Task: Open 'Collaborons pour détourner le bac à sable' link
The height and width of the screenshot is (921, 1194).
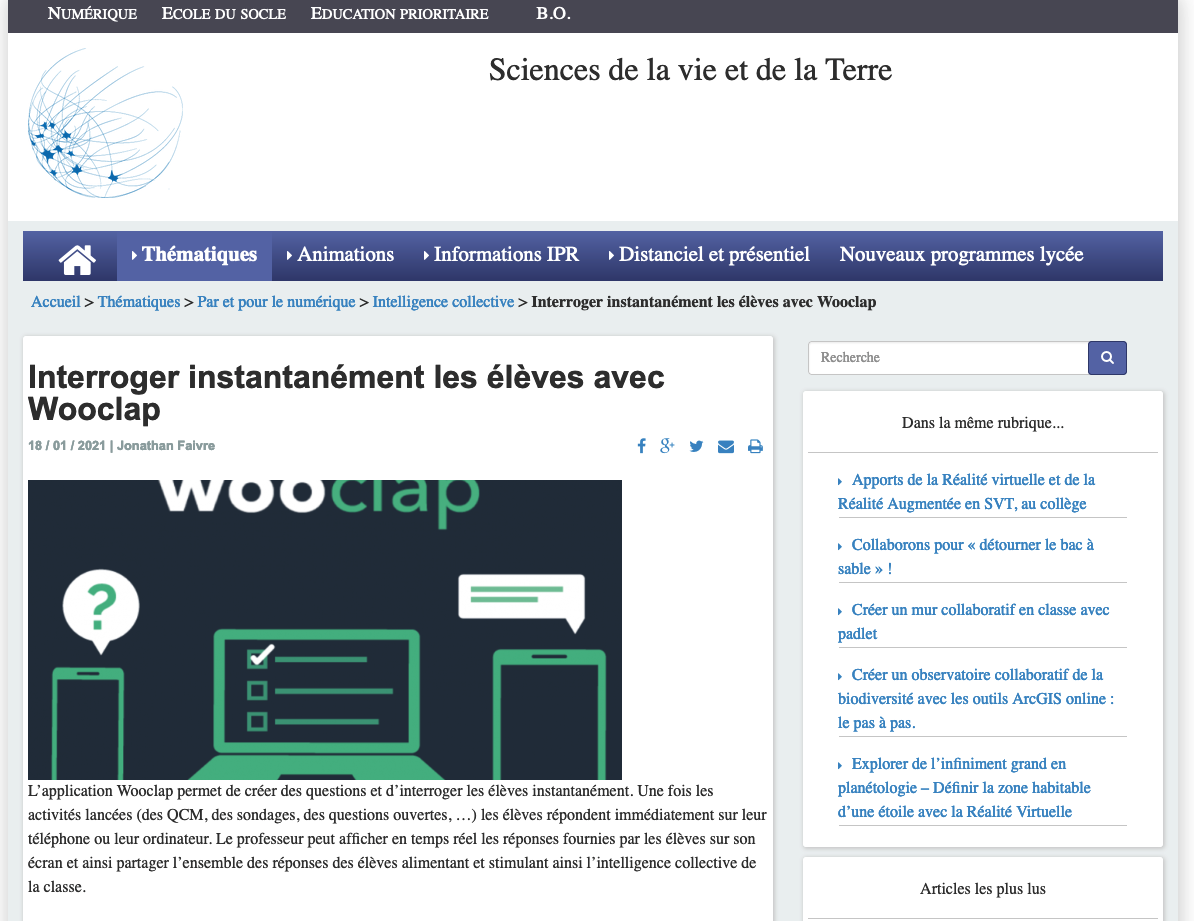Action: [966, 557]
